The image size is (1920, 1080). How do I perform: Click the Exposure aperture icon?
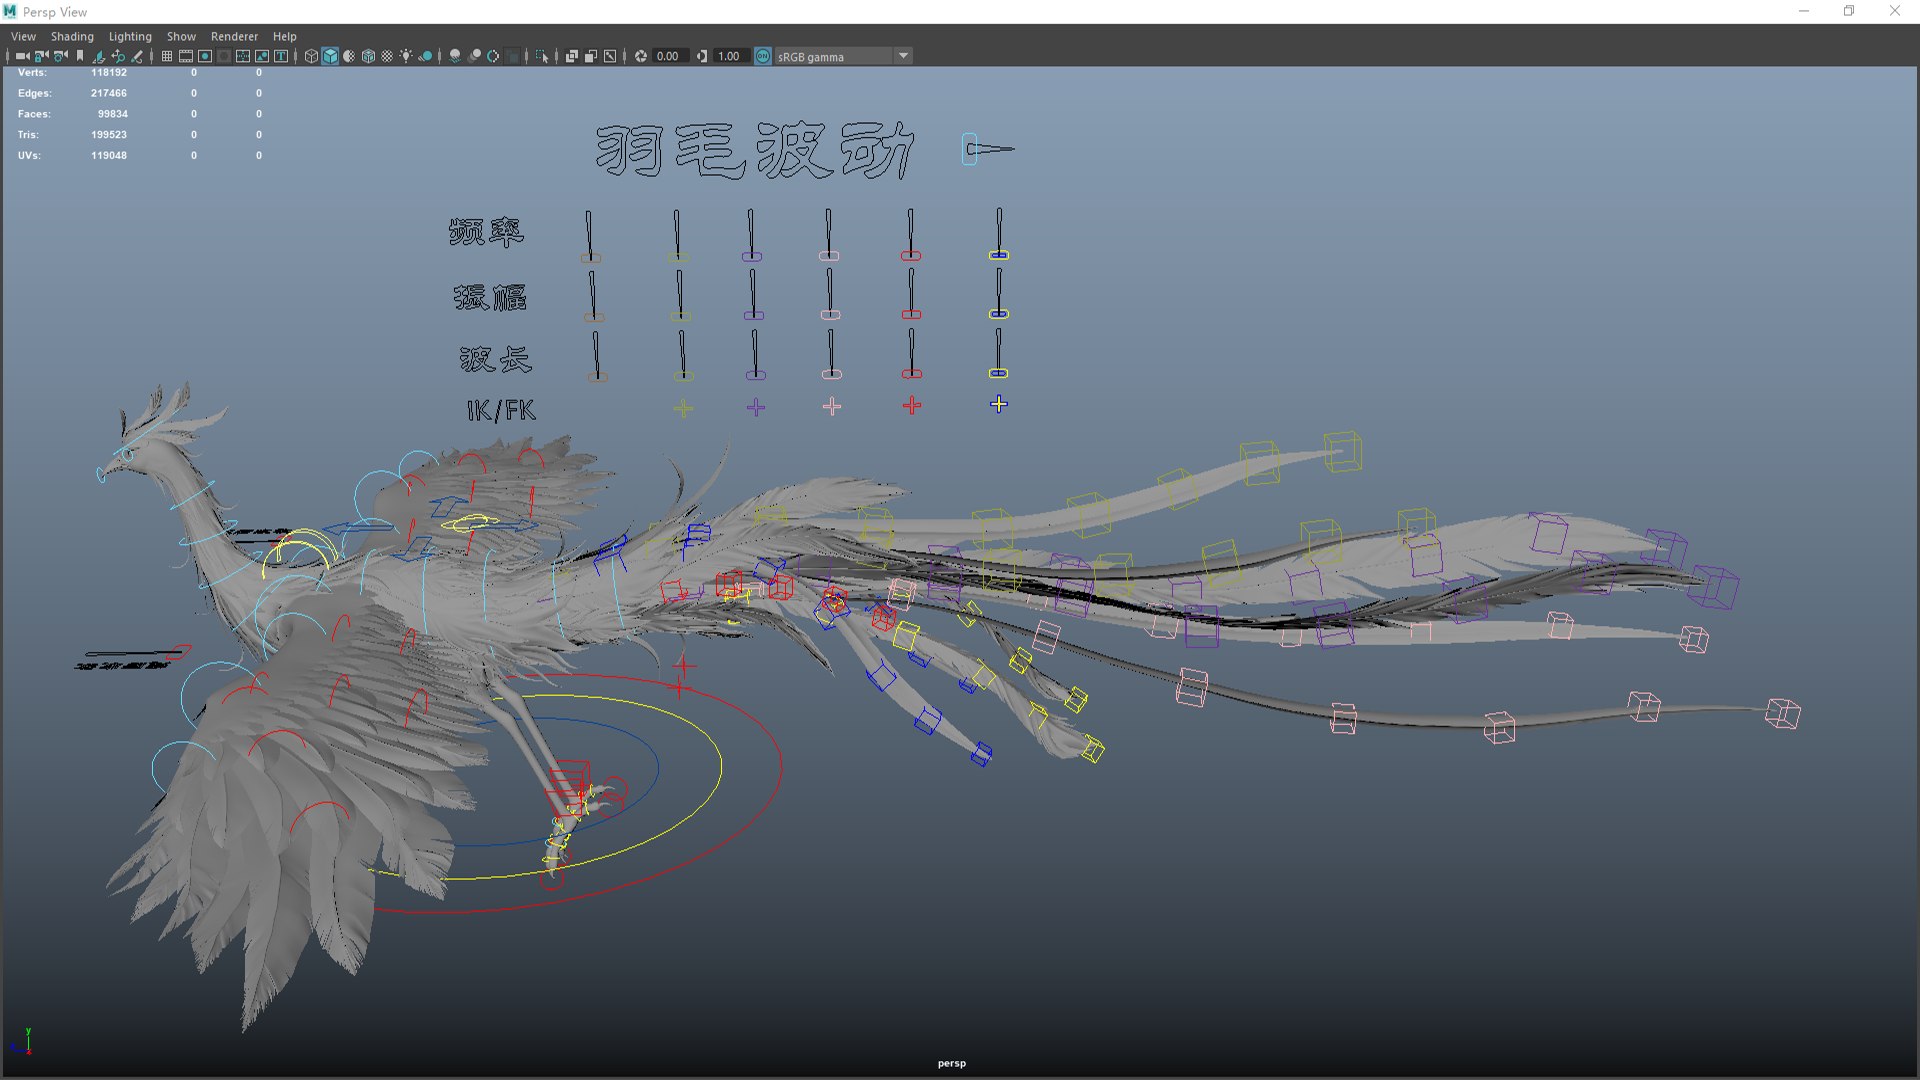coord(641,56)
